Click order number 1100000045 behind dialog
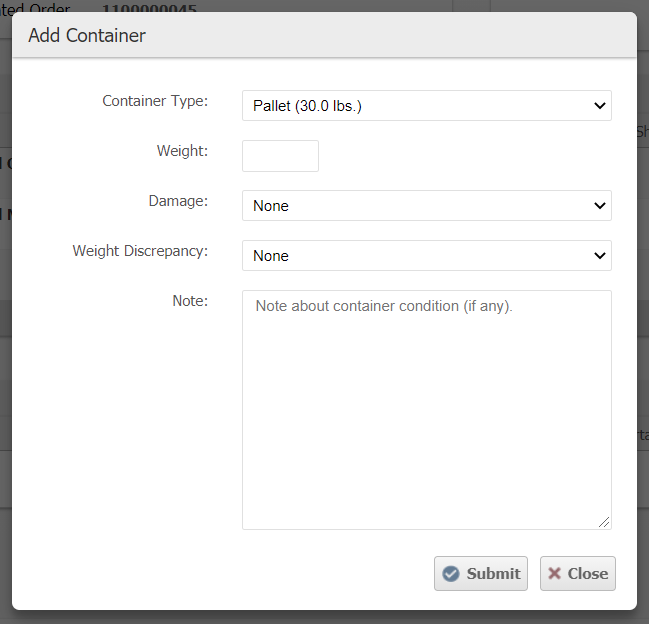The height and width of the screenshot is (624, 649). (x=149, y=9)
